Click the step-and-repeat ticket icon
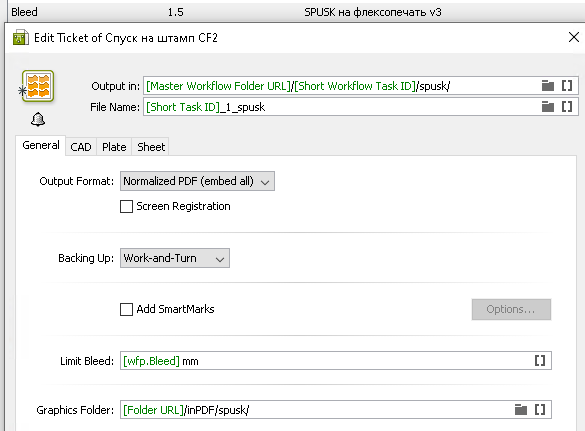This screenshot has height=431, width=585. click(x=38, y=86)
